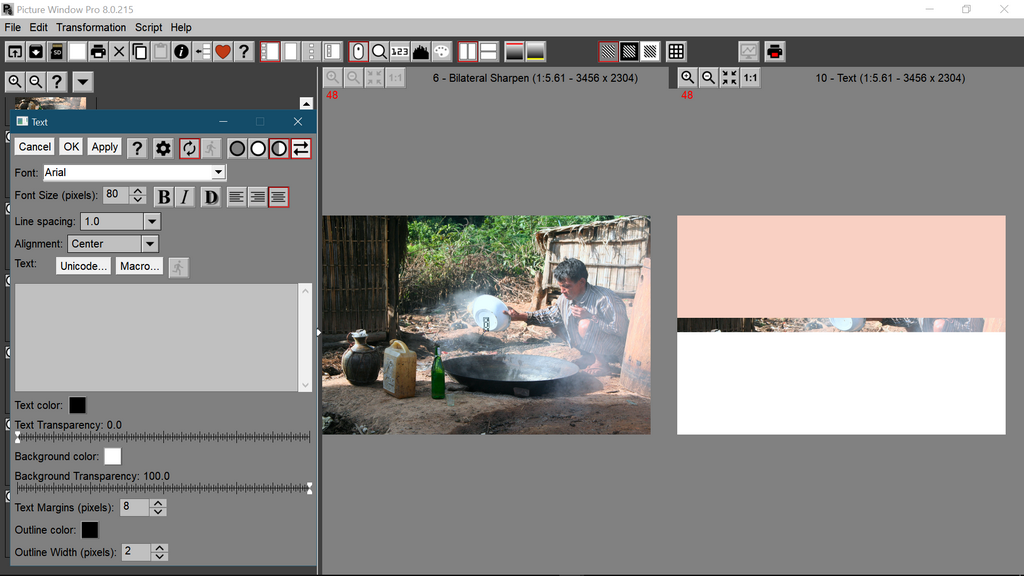This screenshot has width=1024, height=576.
Task: Click the color palette icon
Action: (442, 52)
